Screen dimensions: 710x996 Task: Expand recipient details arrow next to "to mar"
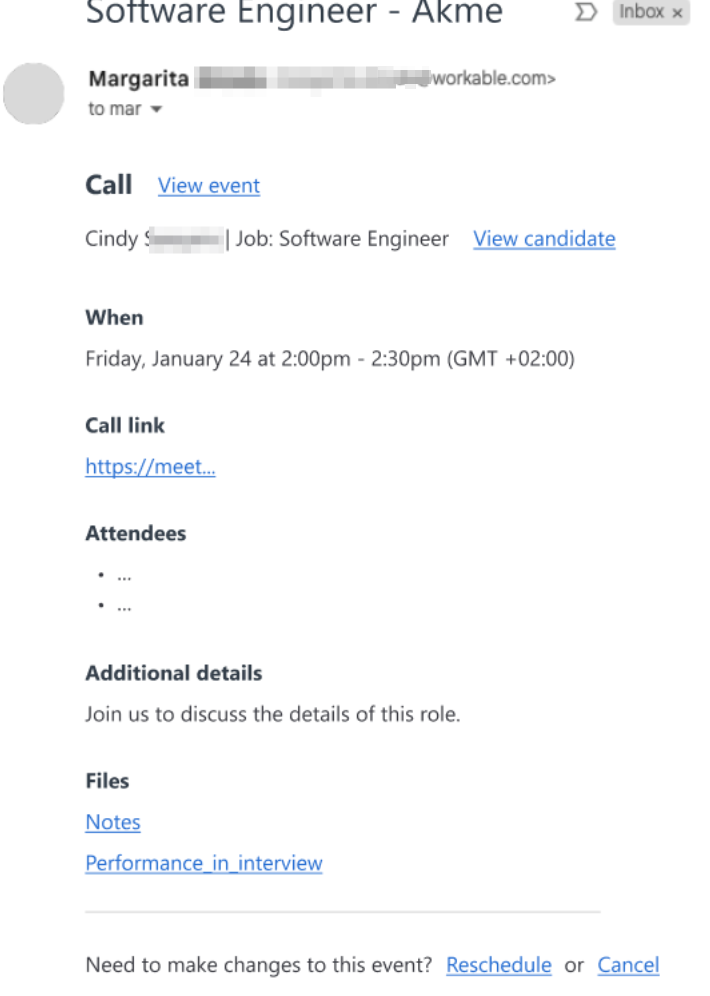(155, 110)
